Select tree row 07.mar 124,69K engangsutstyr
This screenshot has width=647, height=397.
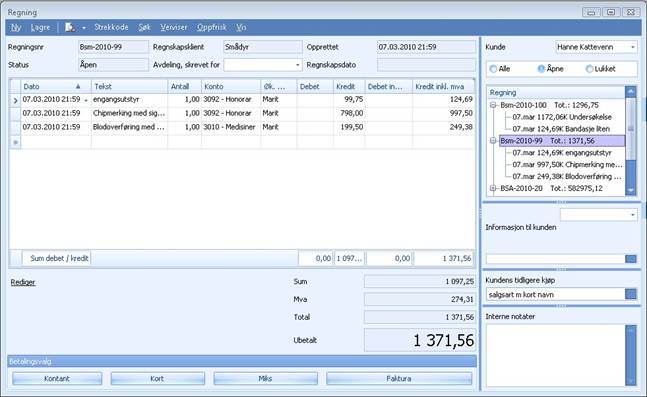pyautogui.click(x=562, y=153)
